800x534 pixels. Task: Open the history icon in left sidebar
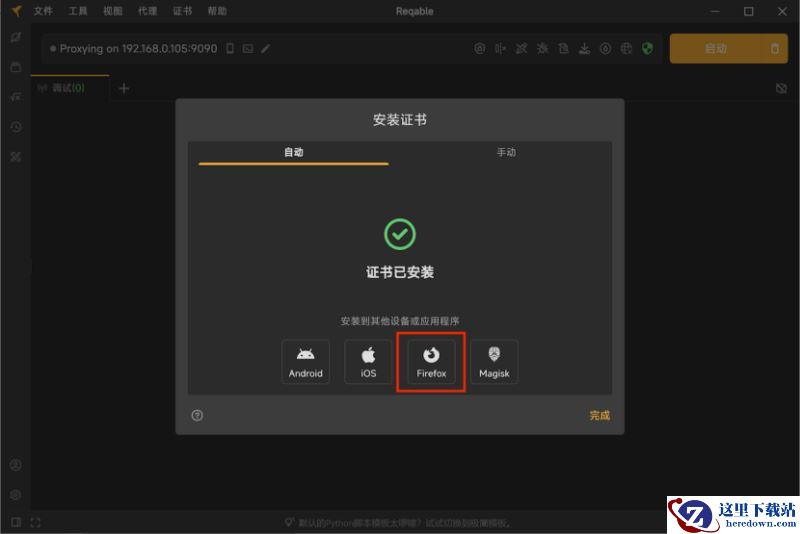15,127
